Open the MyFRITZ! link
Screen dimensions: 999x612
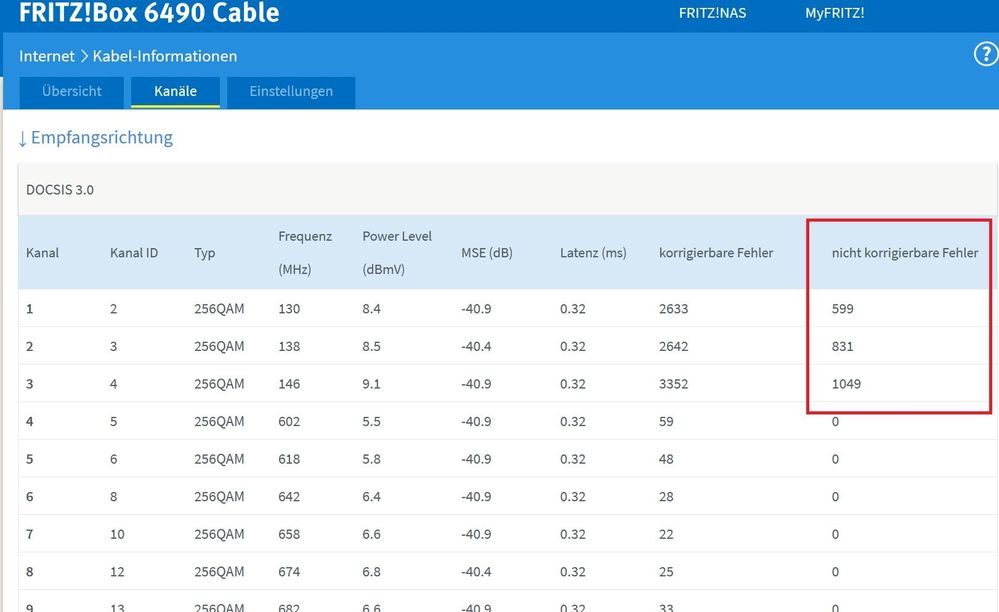coord(834,13)
